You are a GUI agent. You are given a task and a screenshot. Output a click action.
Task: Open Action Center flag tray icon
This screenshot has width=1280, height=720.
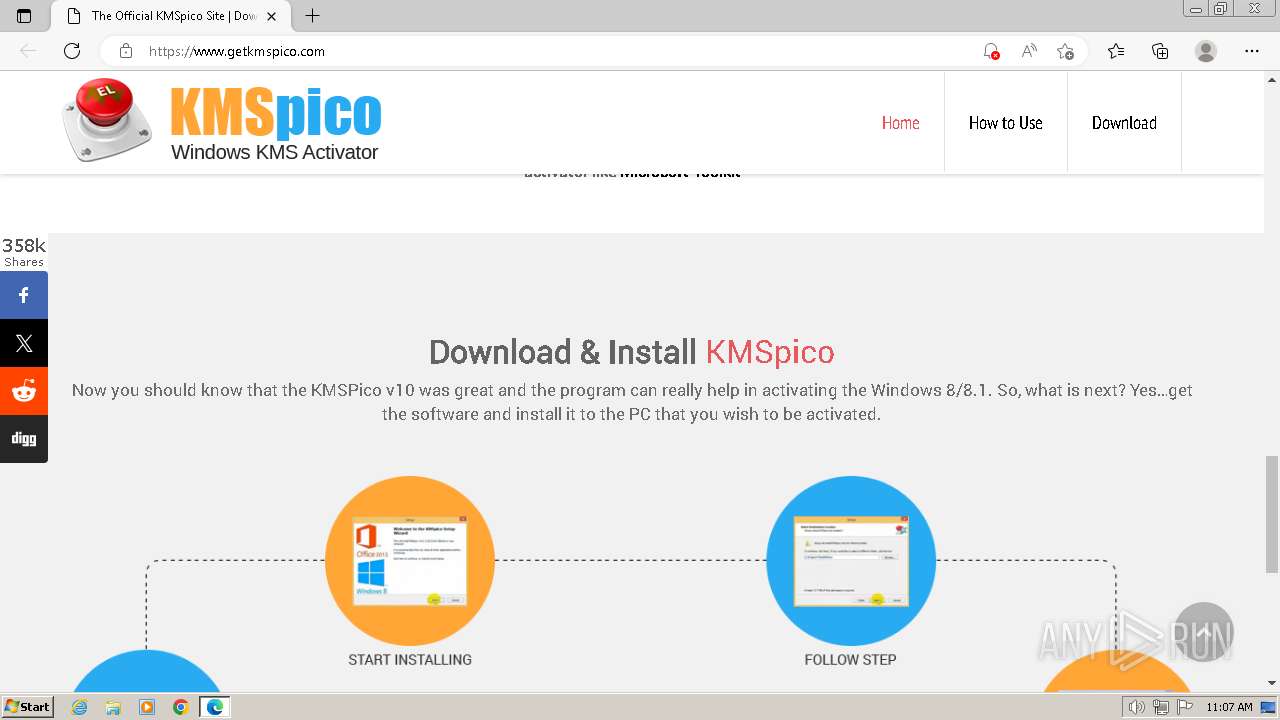tap(1185, 707)
